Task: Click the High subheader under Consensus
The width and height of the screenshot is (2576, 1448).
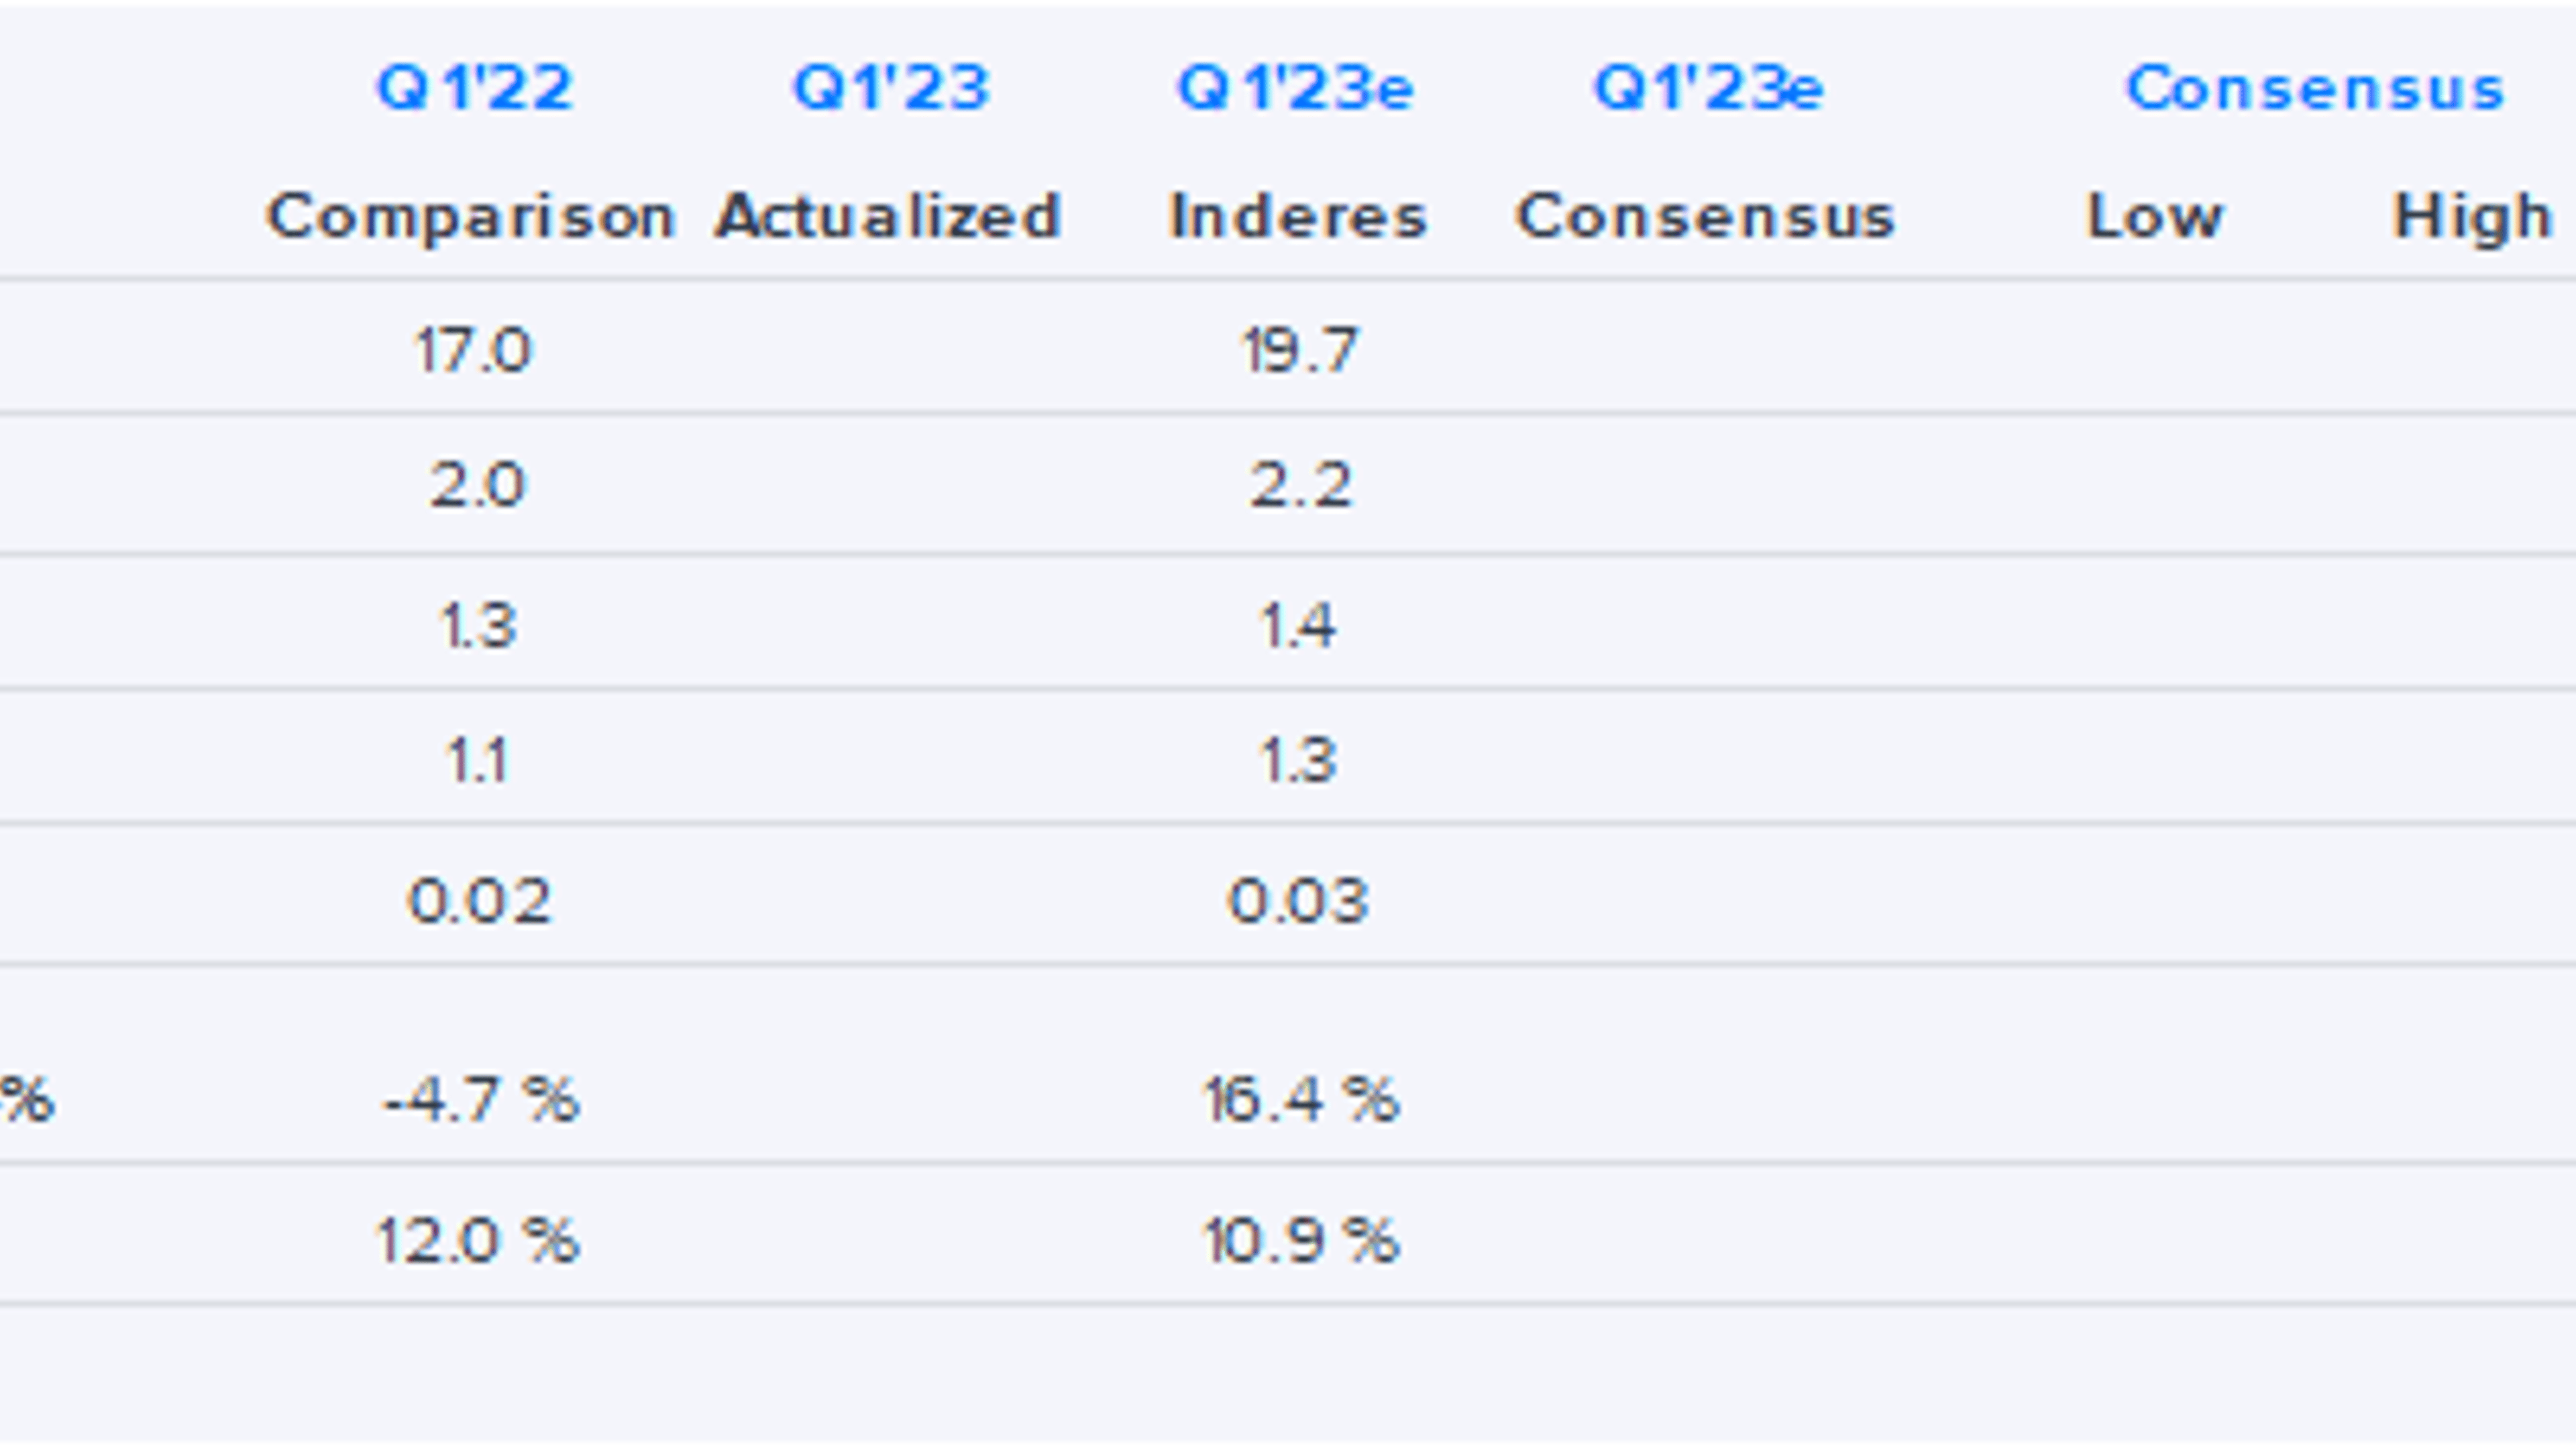Action: [2472, 216]
